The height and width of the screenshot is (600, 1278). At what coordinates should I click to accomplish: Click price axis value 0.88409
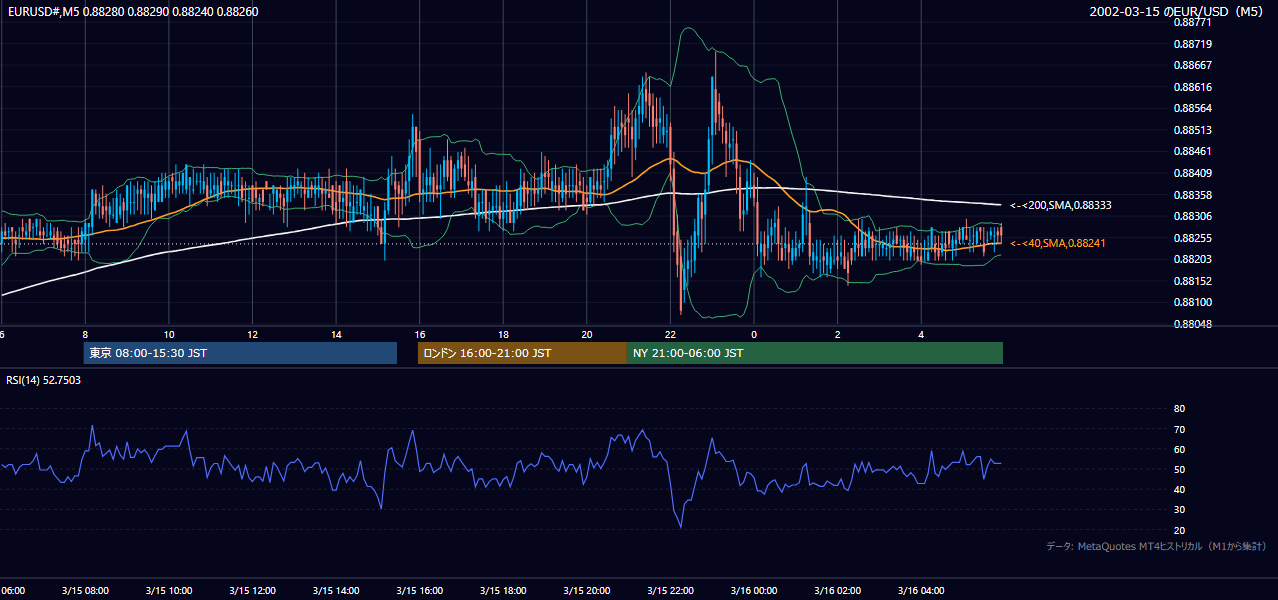(x=1192, y=173)
